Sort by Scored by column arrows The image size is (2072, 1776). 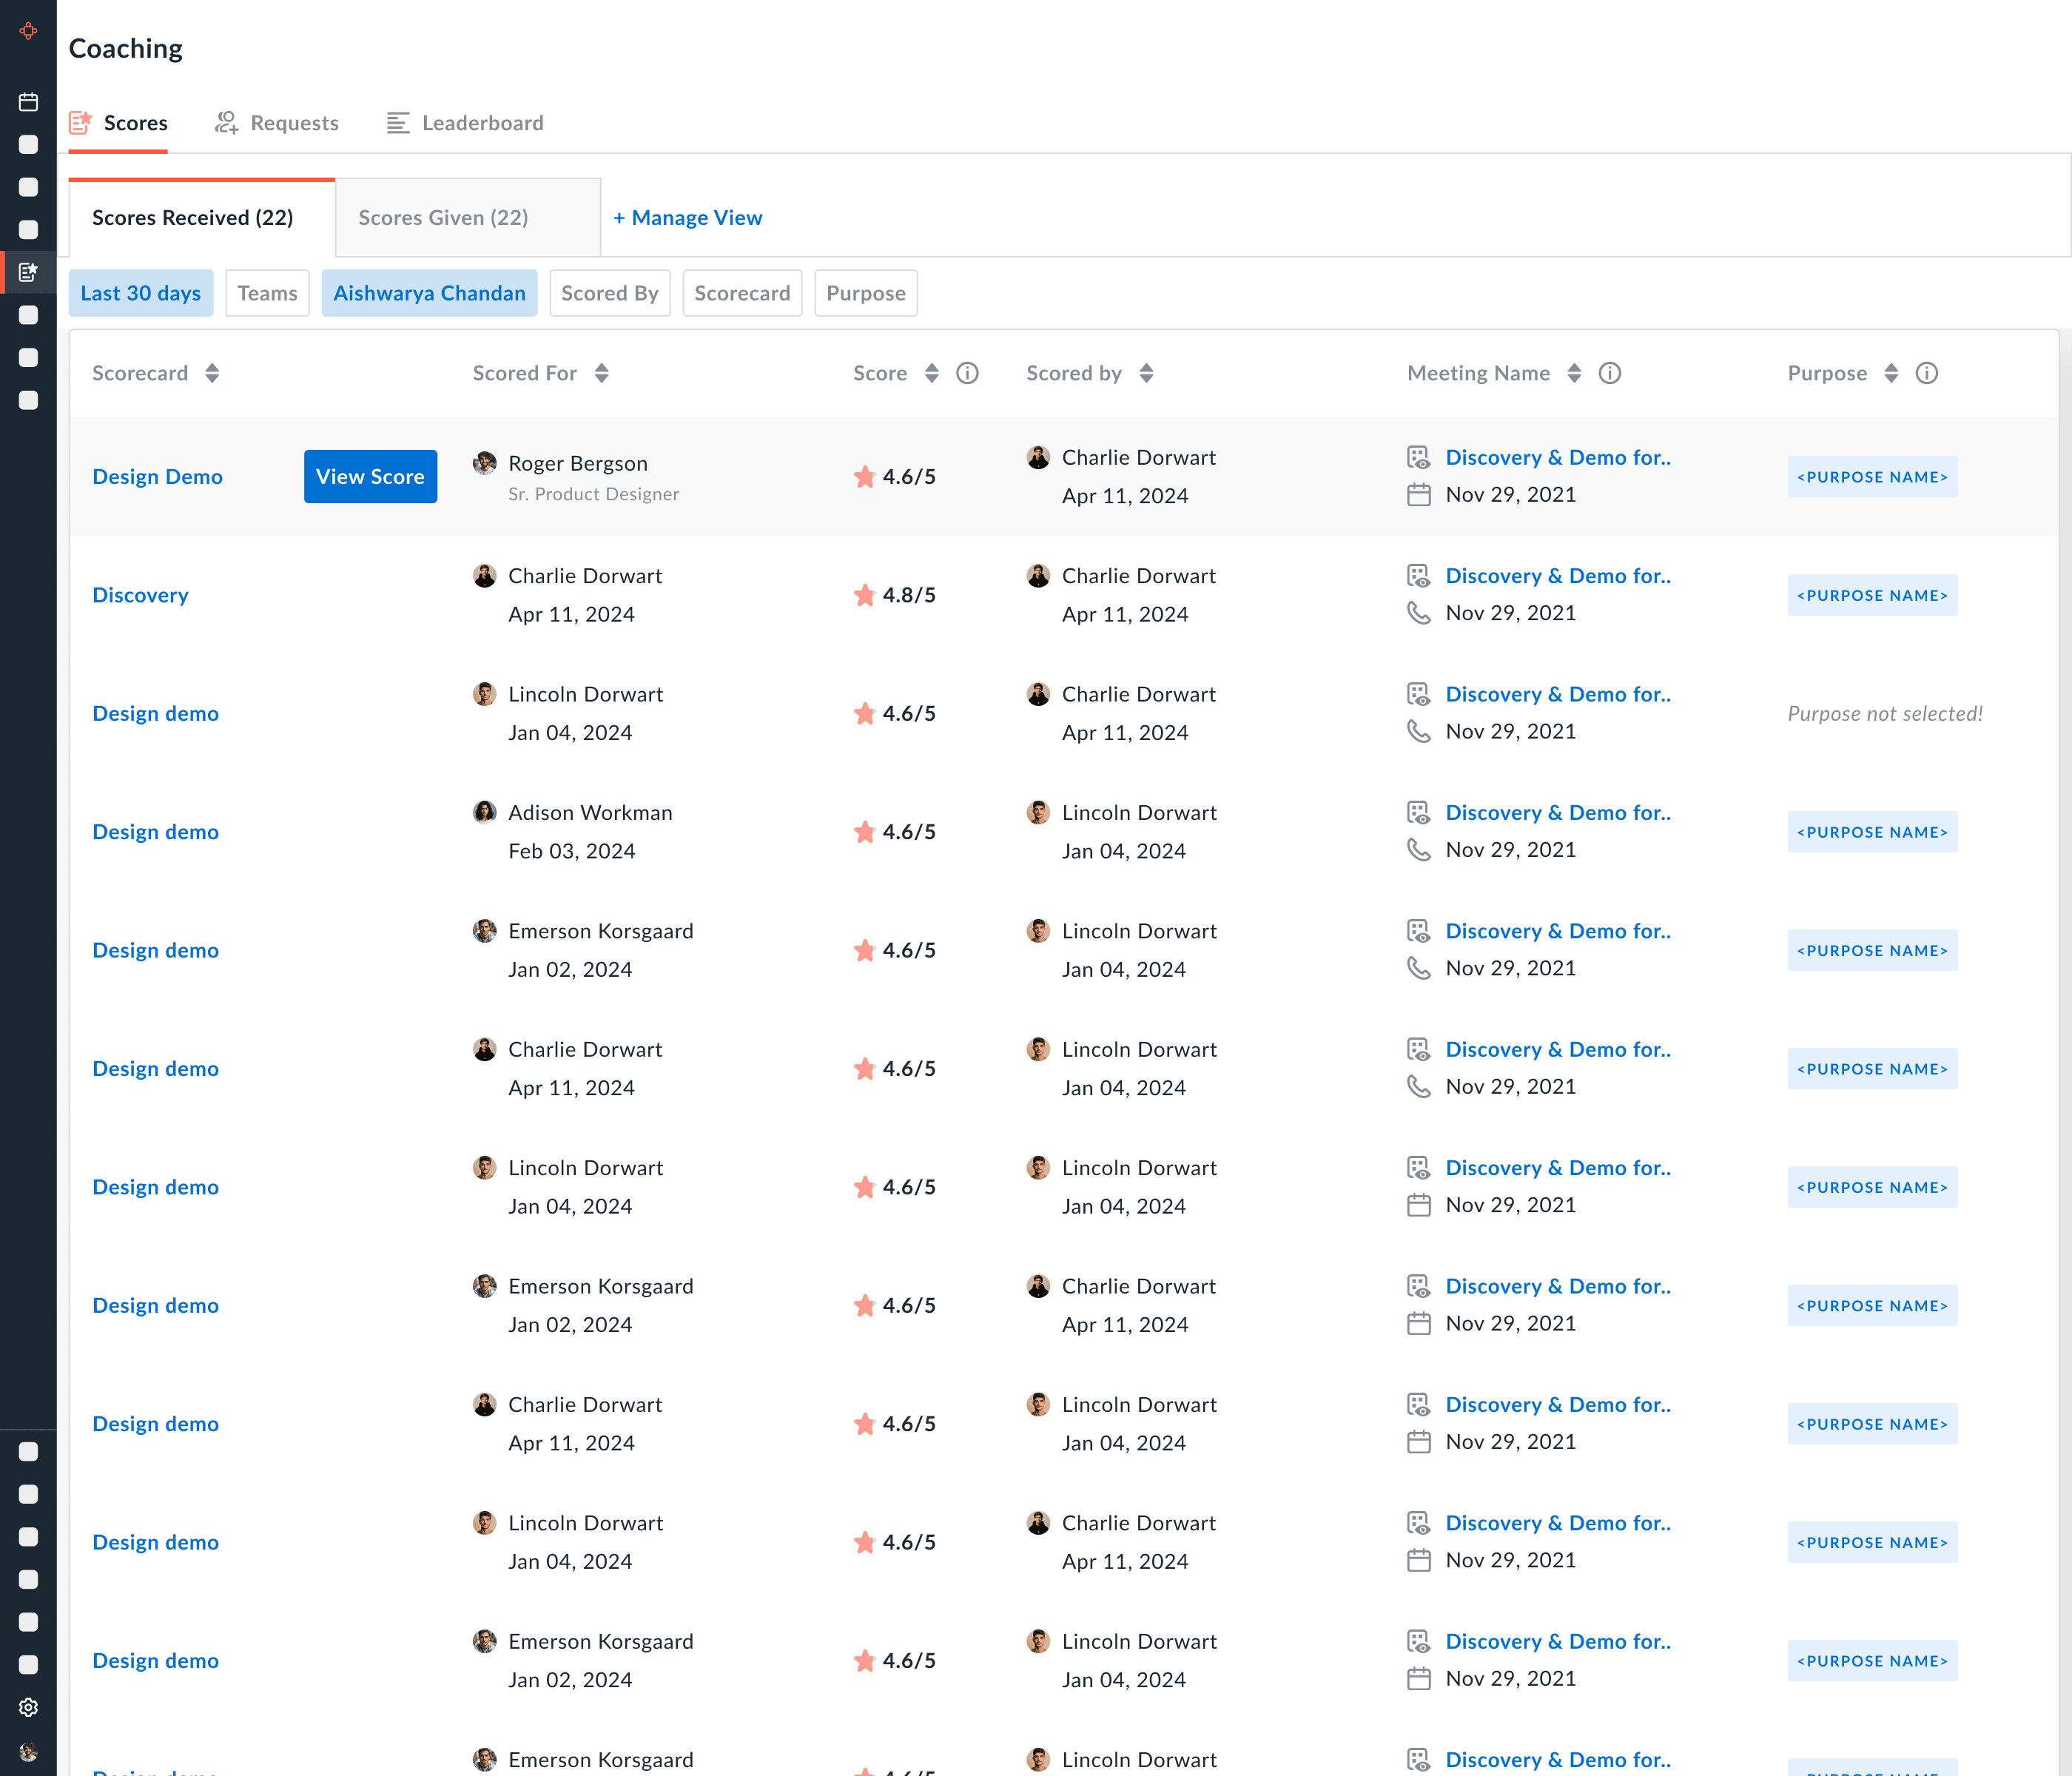(1146, 373)
